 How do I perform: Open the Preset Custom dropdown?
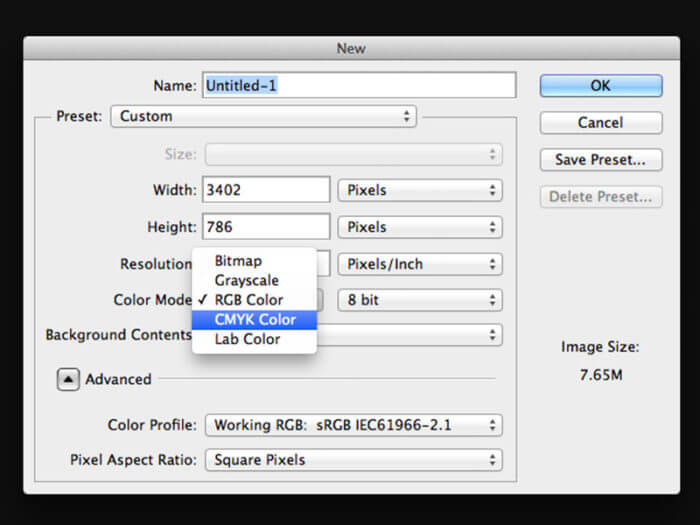coord(263,116)
